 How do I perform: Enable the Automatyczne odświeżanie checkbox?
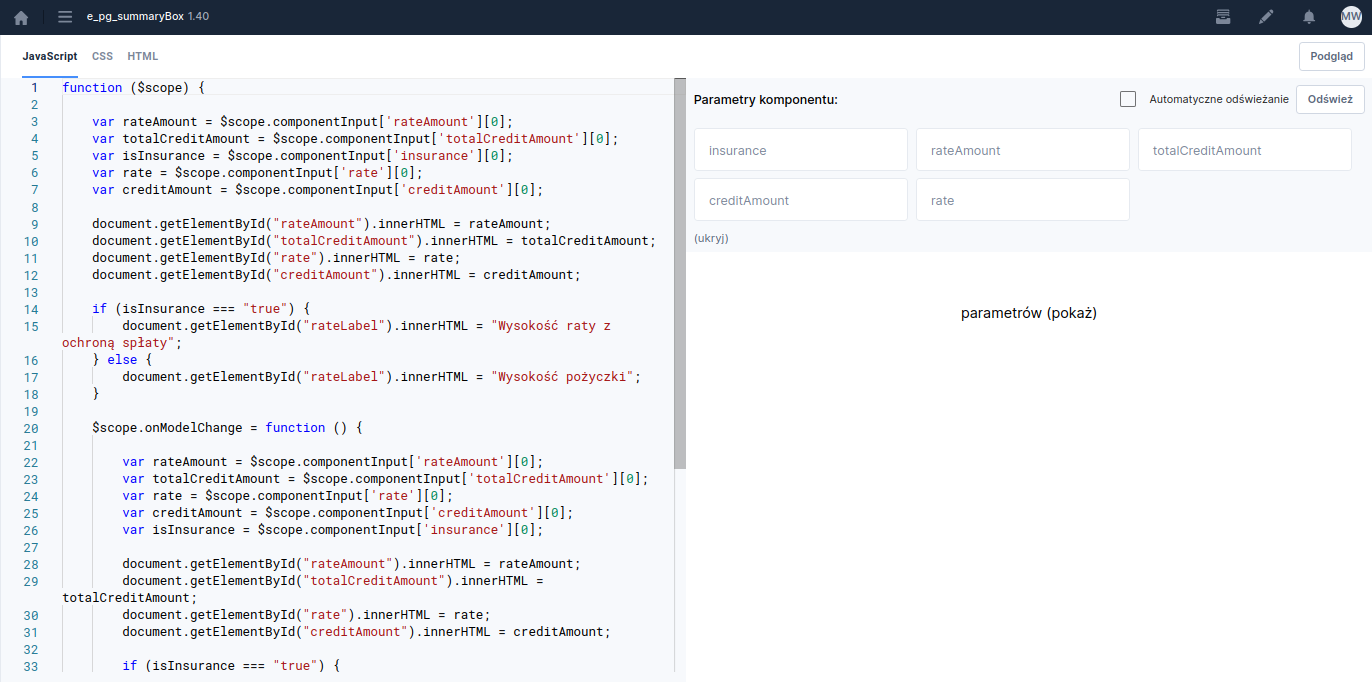coord(1128,99)
